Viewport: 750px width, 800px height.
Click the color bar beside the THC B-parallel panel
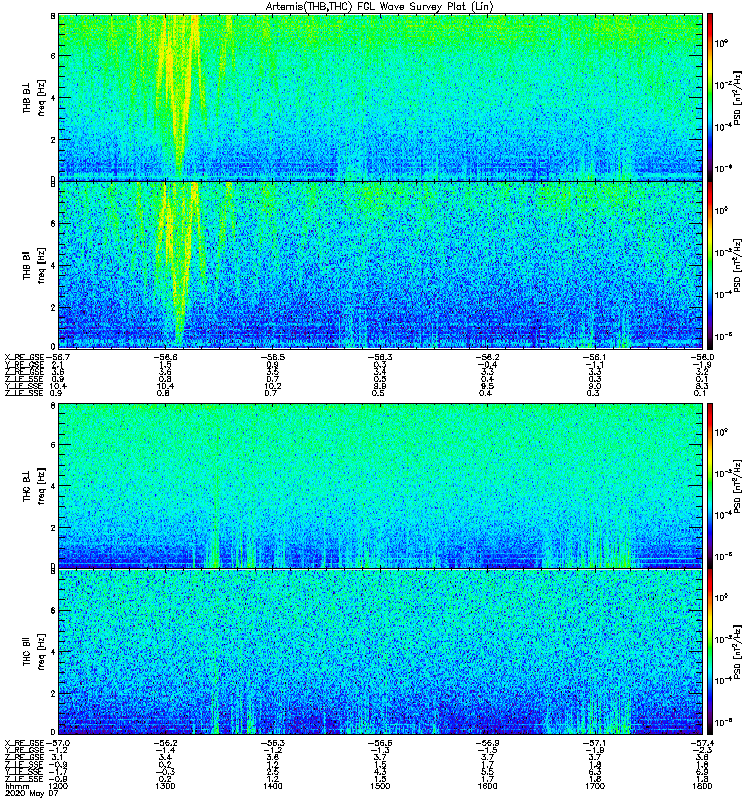pos(709,652)
